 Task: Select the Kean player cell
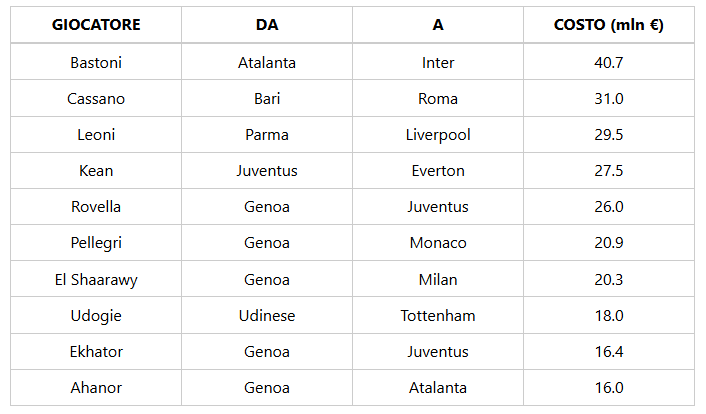click(x=96, y=171)
